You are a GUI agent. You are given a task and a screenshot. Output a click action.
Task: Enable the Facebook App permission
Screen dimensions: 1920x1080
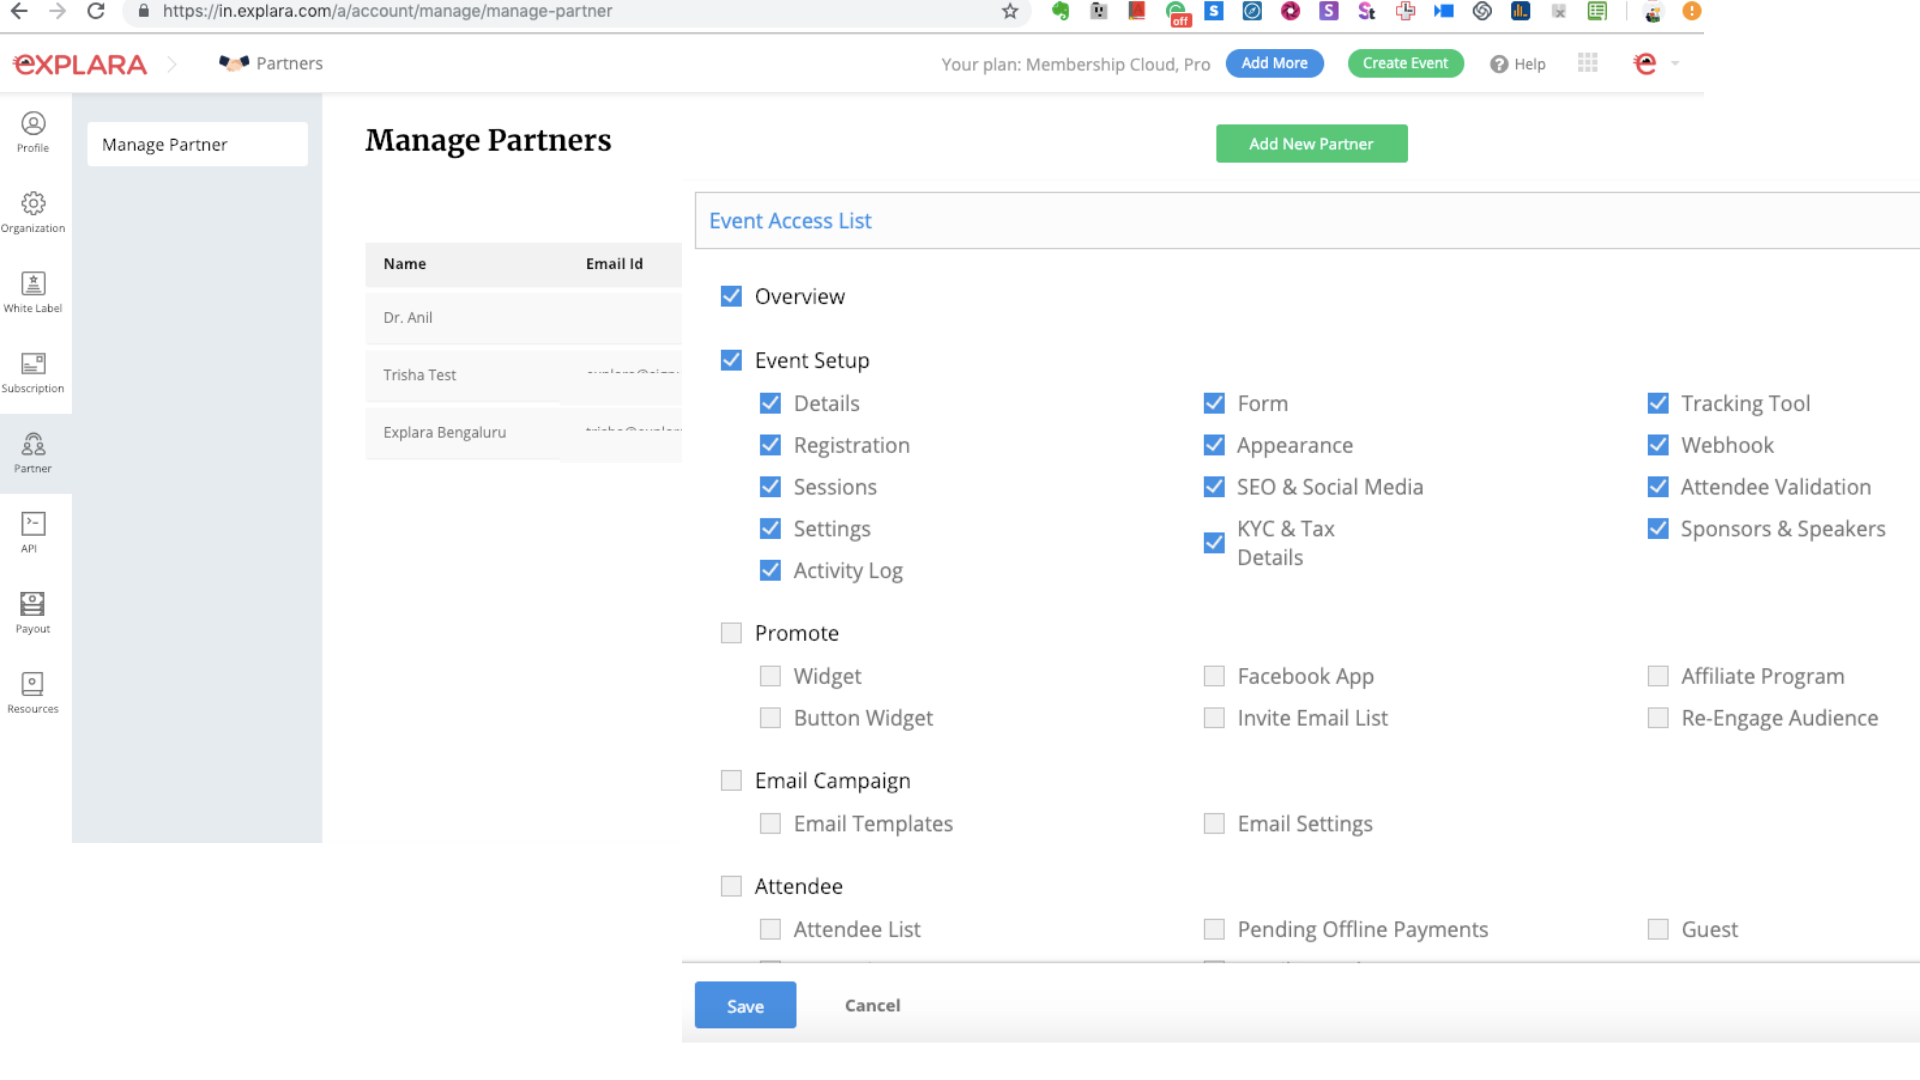[x=1214, y=676]
